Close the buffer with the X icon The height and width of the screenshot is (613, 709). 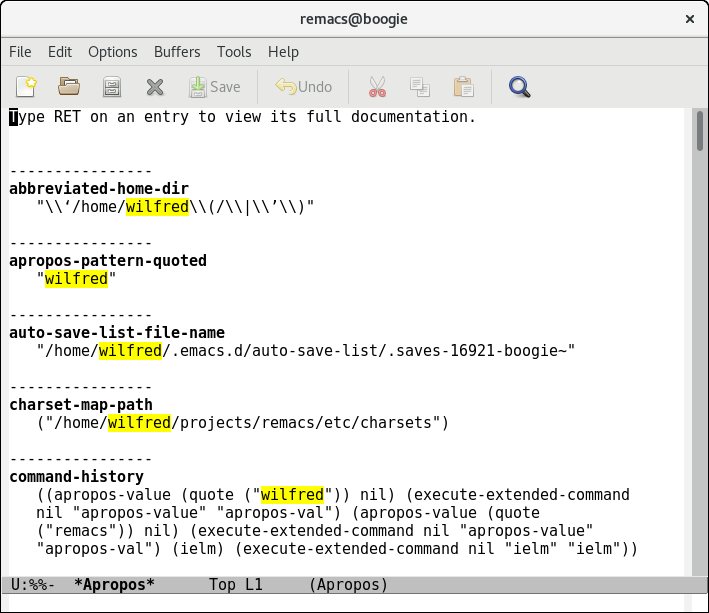(x=155, y=86)
